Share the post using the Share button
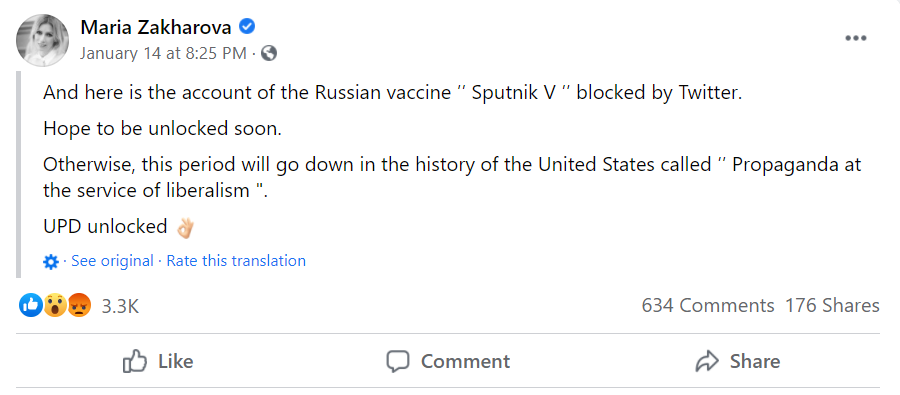Image resolution: width=900 pixels, height=395 pixels. click(738, 361)
